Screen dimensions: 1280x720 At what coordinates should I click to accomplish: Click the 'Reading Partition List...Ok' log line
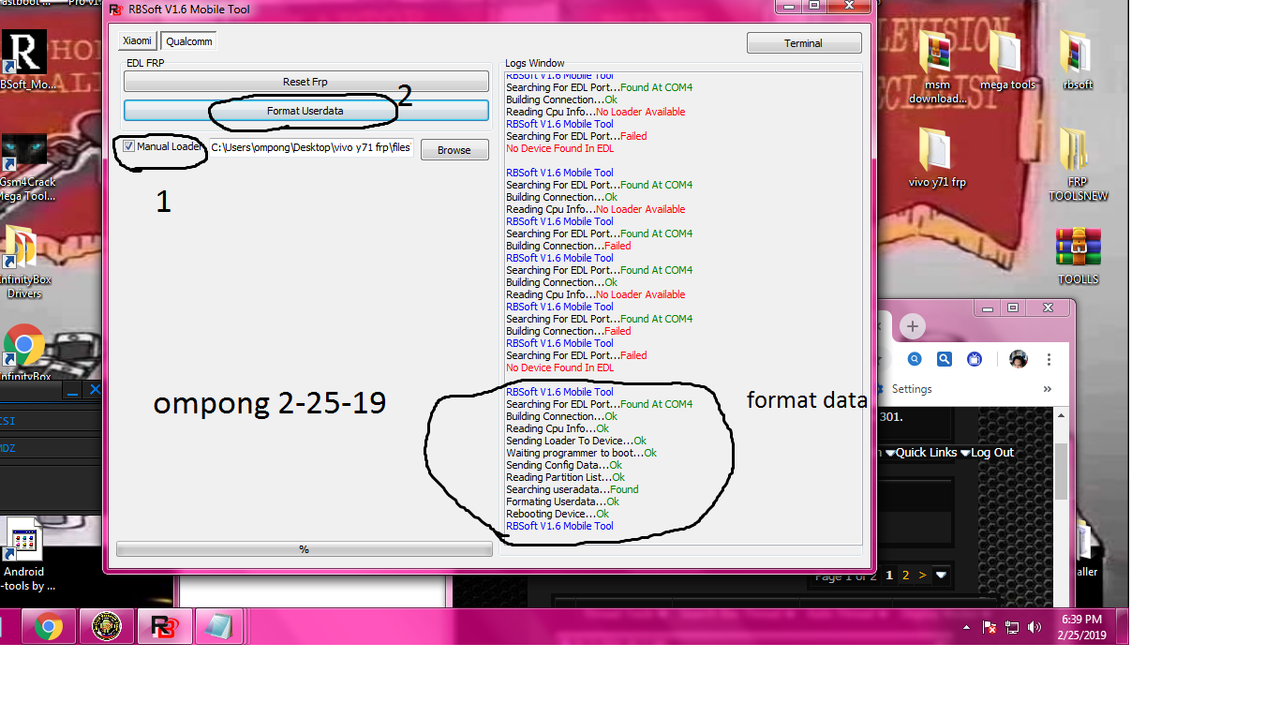click(x=565, y=478)
